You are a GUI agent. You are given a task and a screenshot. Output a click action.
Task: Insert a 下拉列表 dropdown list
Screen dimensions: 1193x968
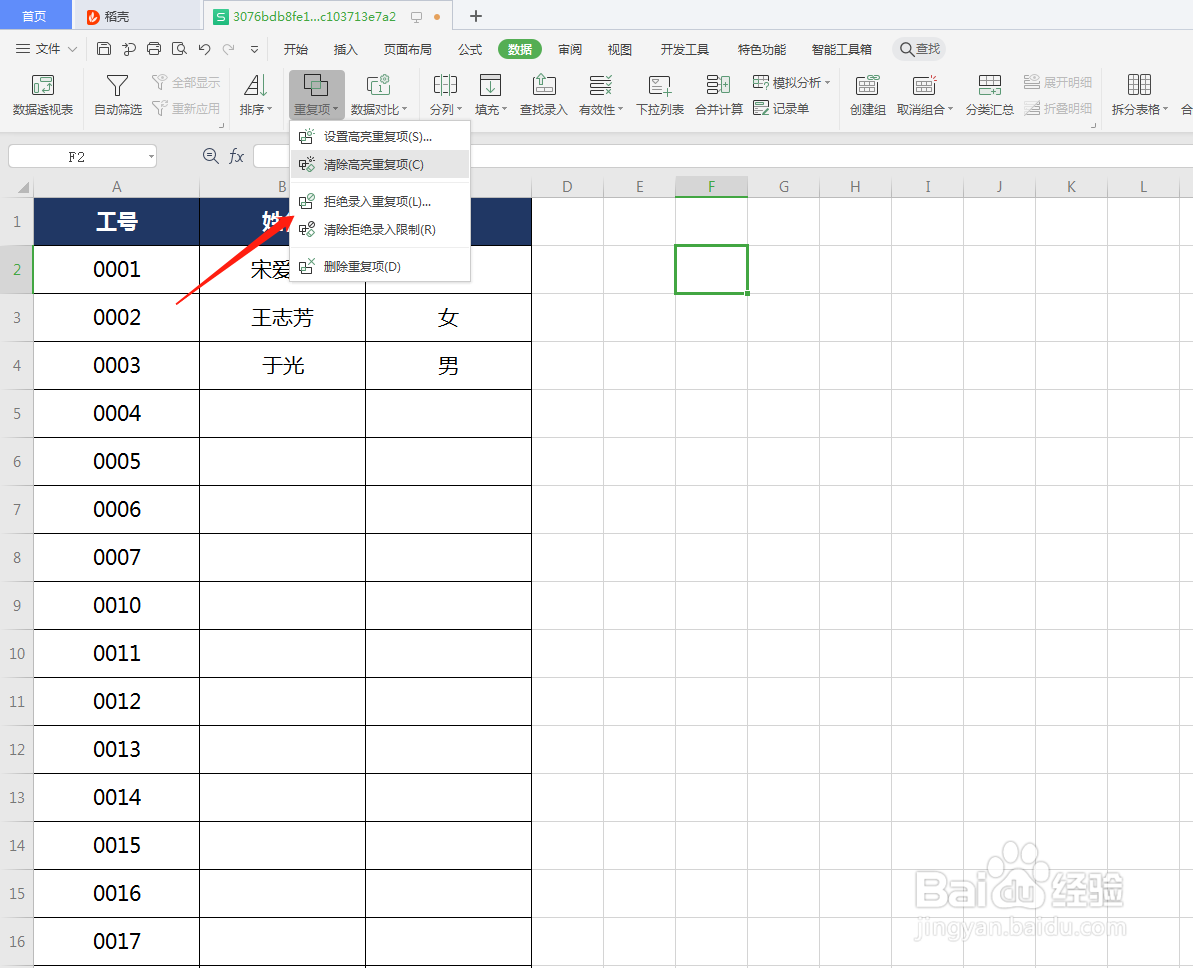click(660, 95)
